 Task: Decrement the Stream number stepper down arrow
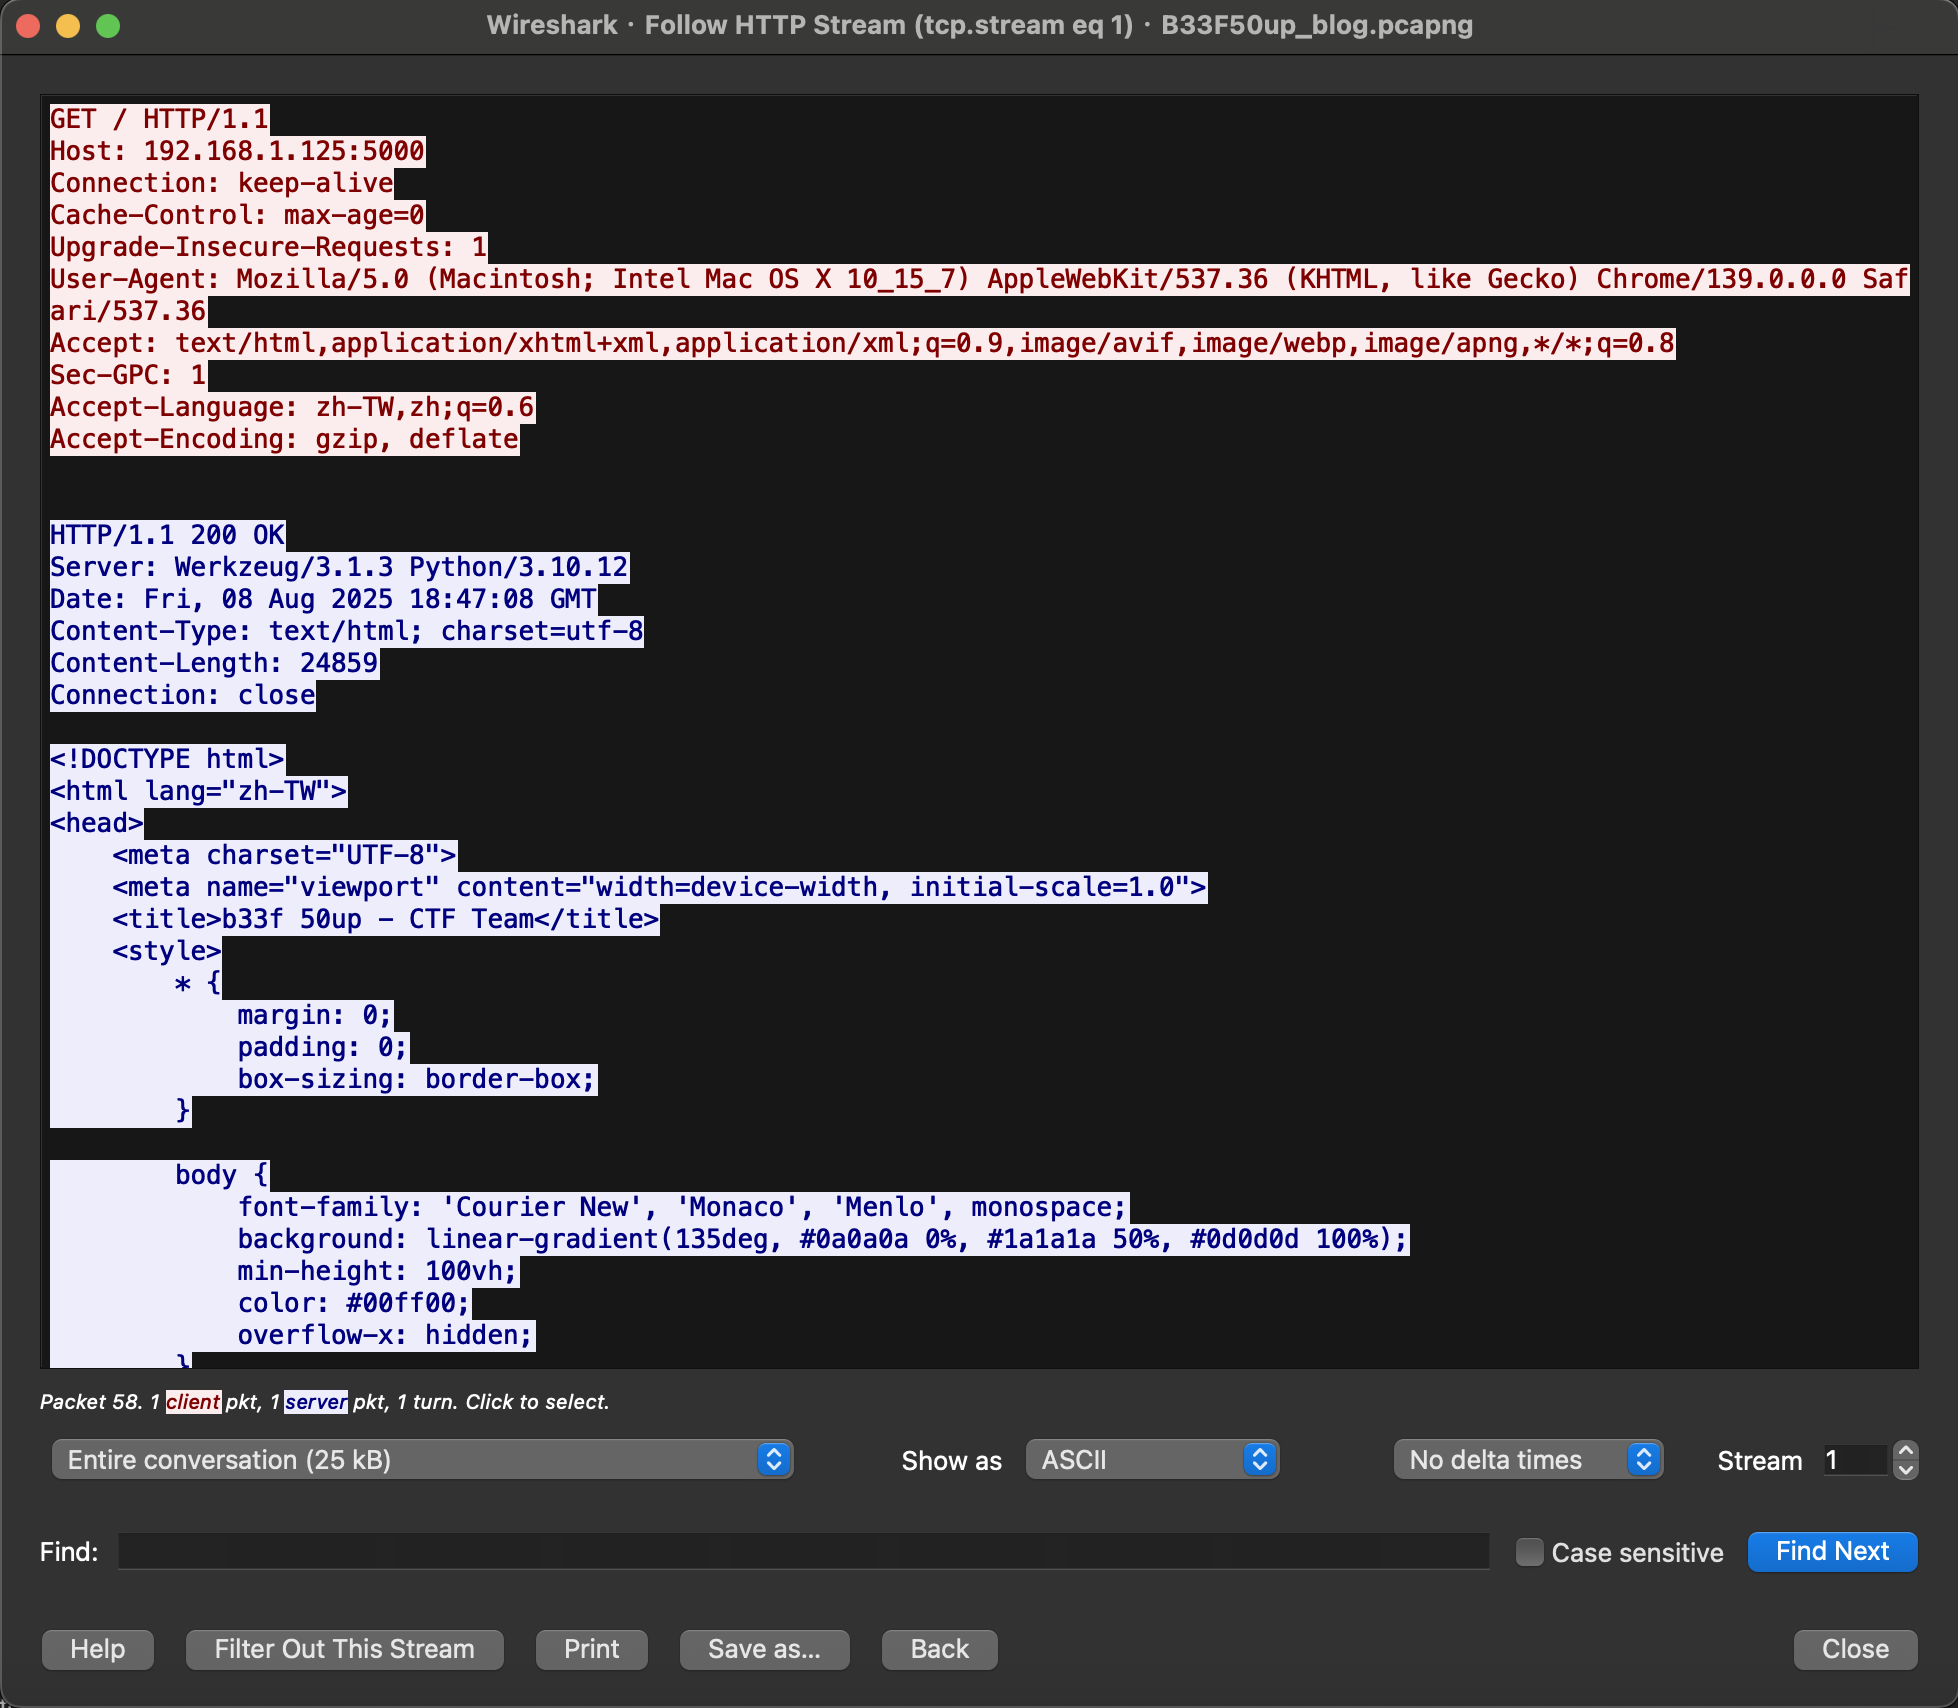[1906, 1470]
